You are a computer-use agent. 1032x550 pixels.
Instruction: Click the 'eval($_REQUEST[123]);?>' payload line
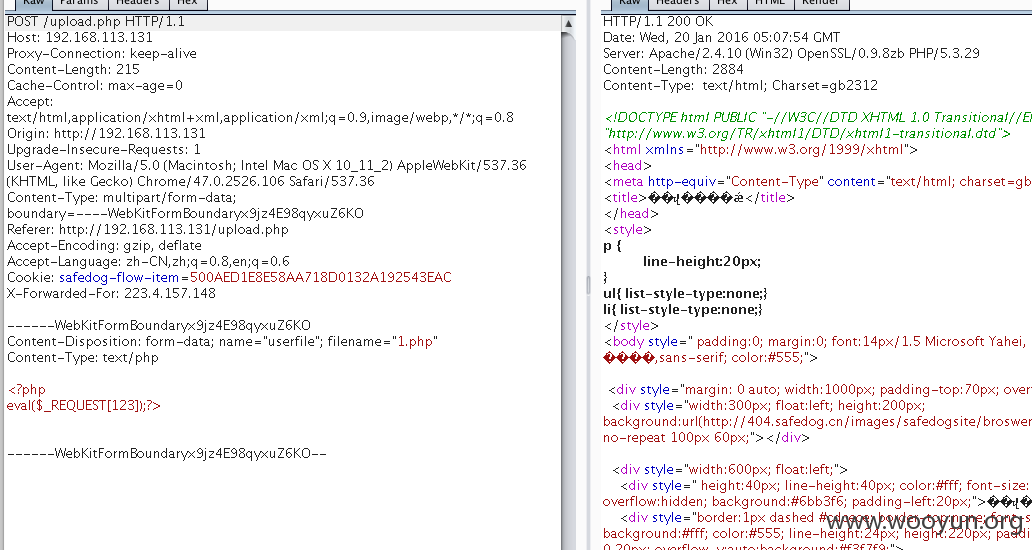click(84, 406)
